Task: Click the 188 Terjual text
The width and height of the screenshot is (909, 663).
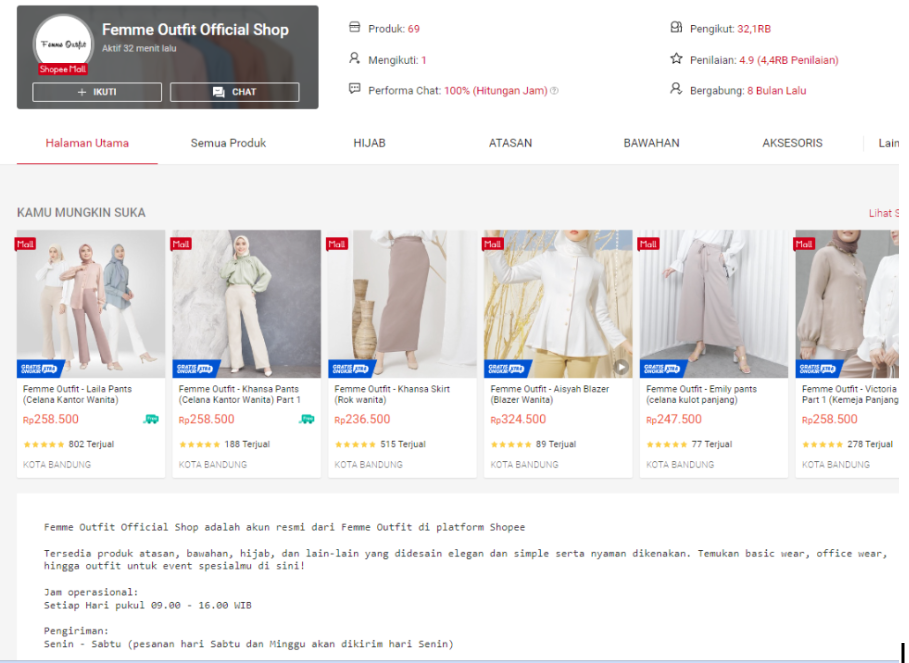Action: tap(247, 445)
